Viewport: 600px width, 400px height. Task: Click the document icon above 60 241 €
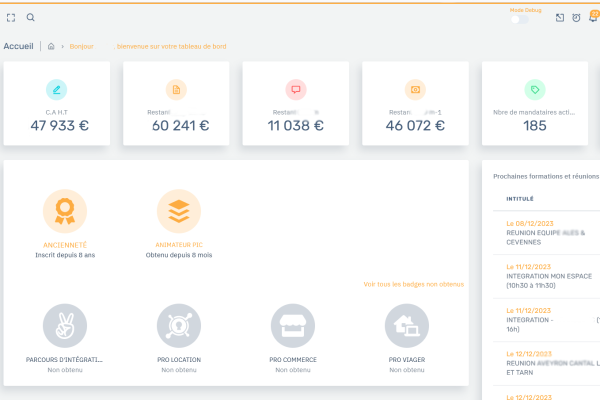(x=176, y=89)
